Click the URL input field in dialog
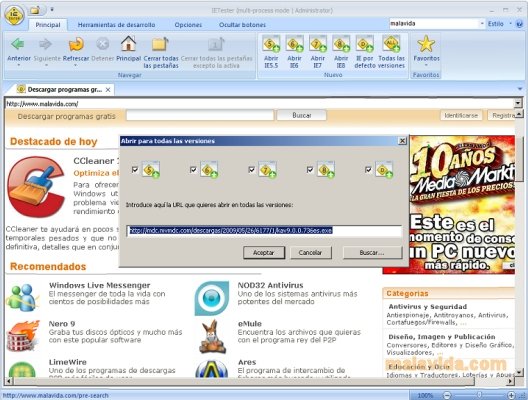Screen dimensions: 528x400 tap(265, 231)
